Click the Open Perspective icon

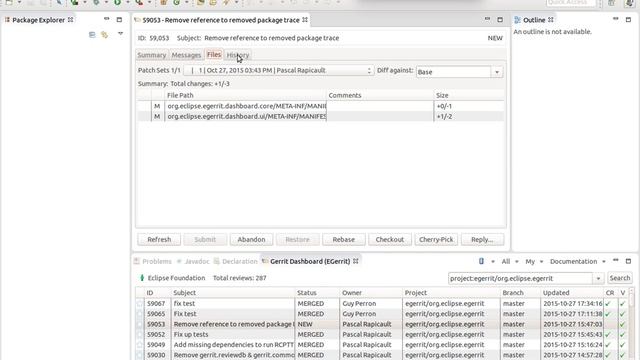[x=611, y=3]
